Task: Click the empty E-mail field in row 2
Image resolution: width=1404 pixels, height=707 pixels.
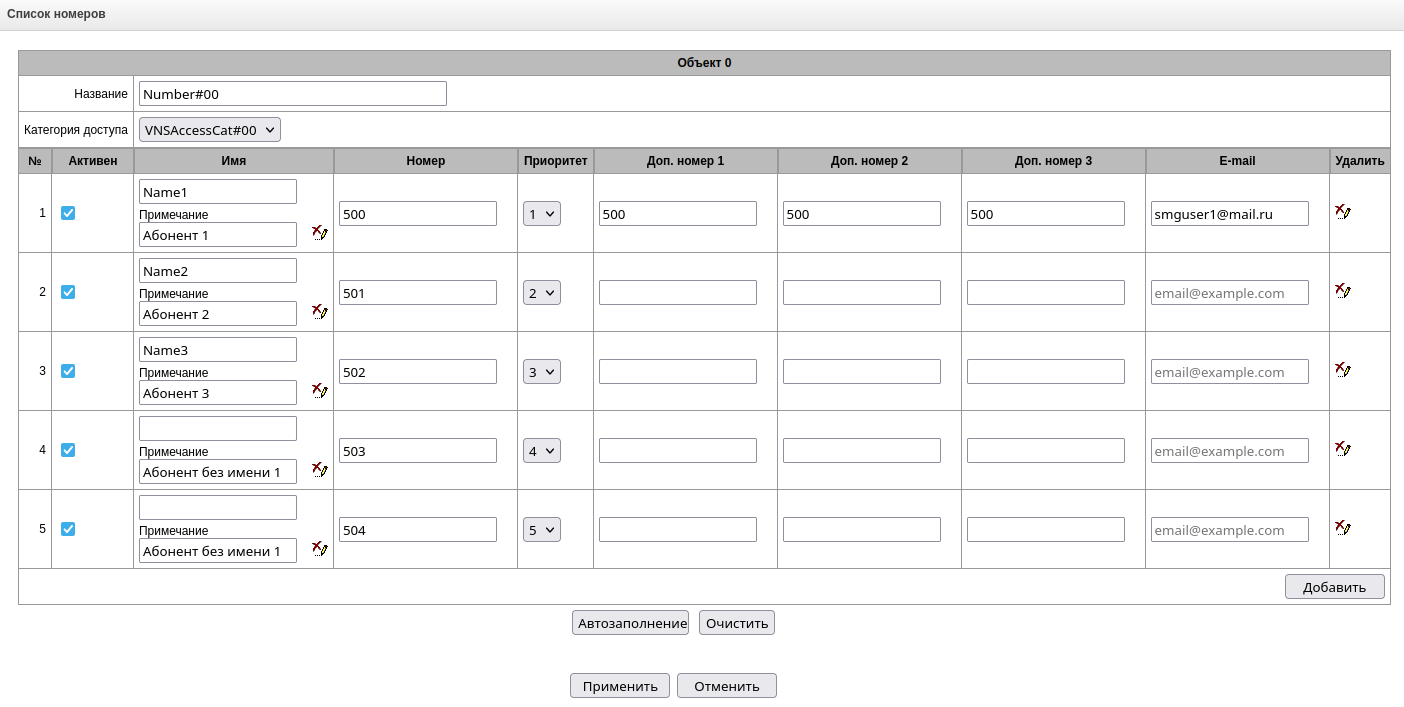Action: pos(1230,292)
